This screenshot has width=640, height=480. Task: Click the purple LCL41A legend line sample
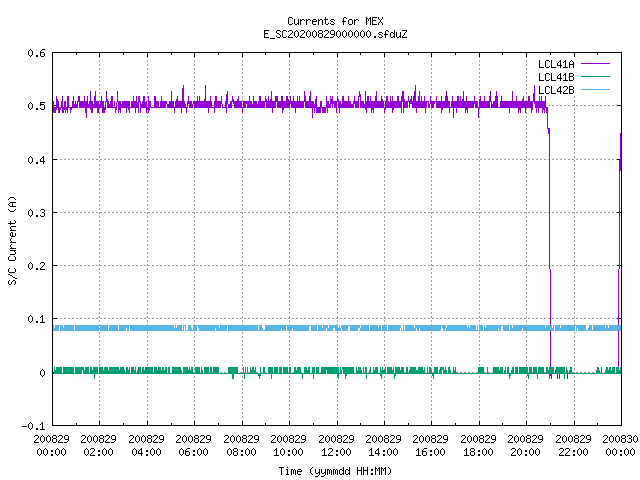(595, 64)
